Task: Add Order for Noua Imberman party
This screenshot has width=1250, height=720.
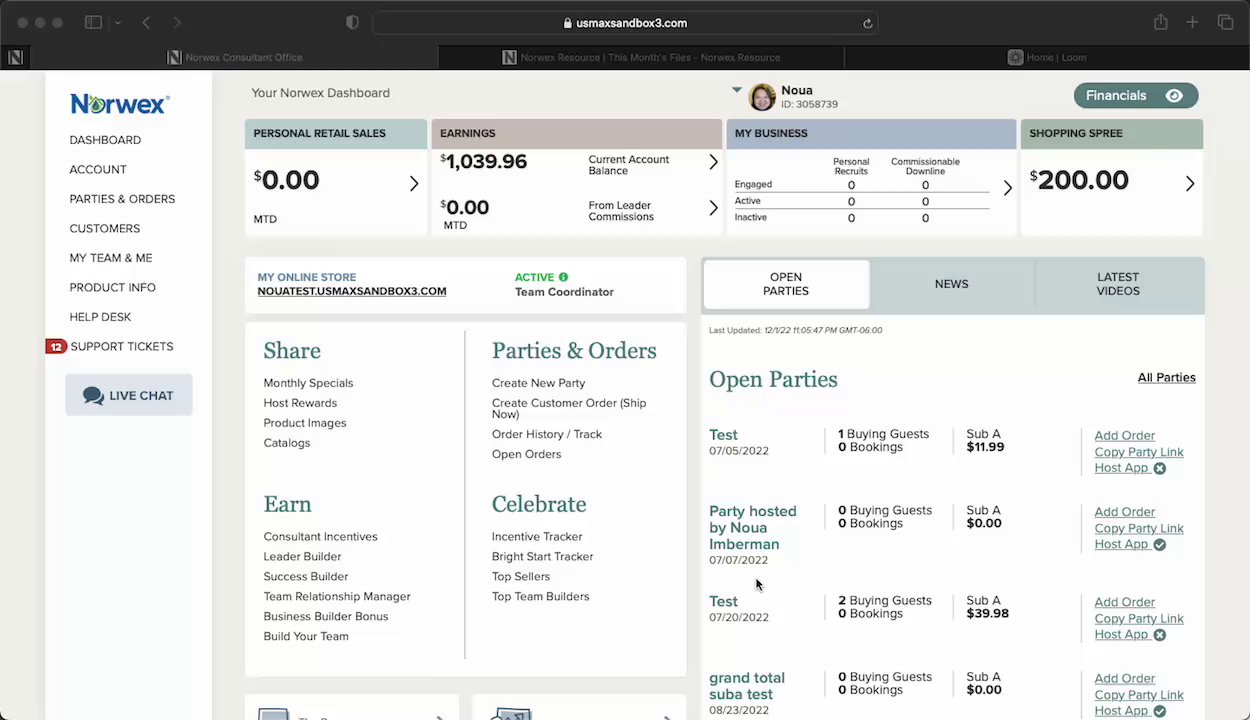Action: [1124, 512]
